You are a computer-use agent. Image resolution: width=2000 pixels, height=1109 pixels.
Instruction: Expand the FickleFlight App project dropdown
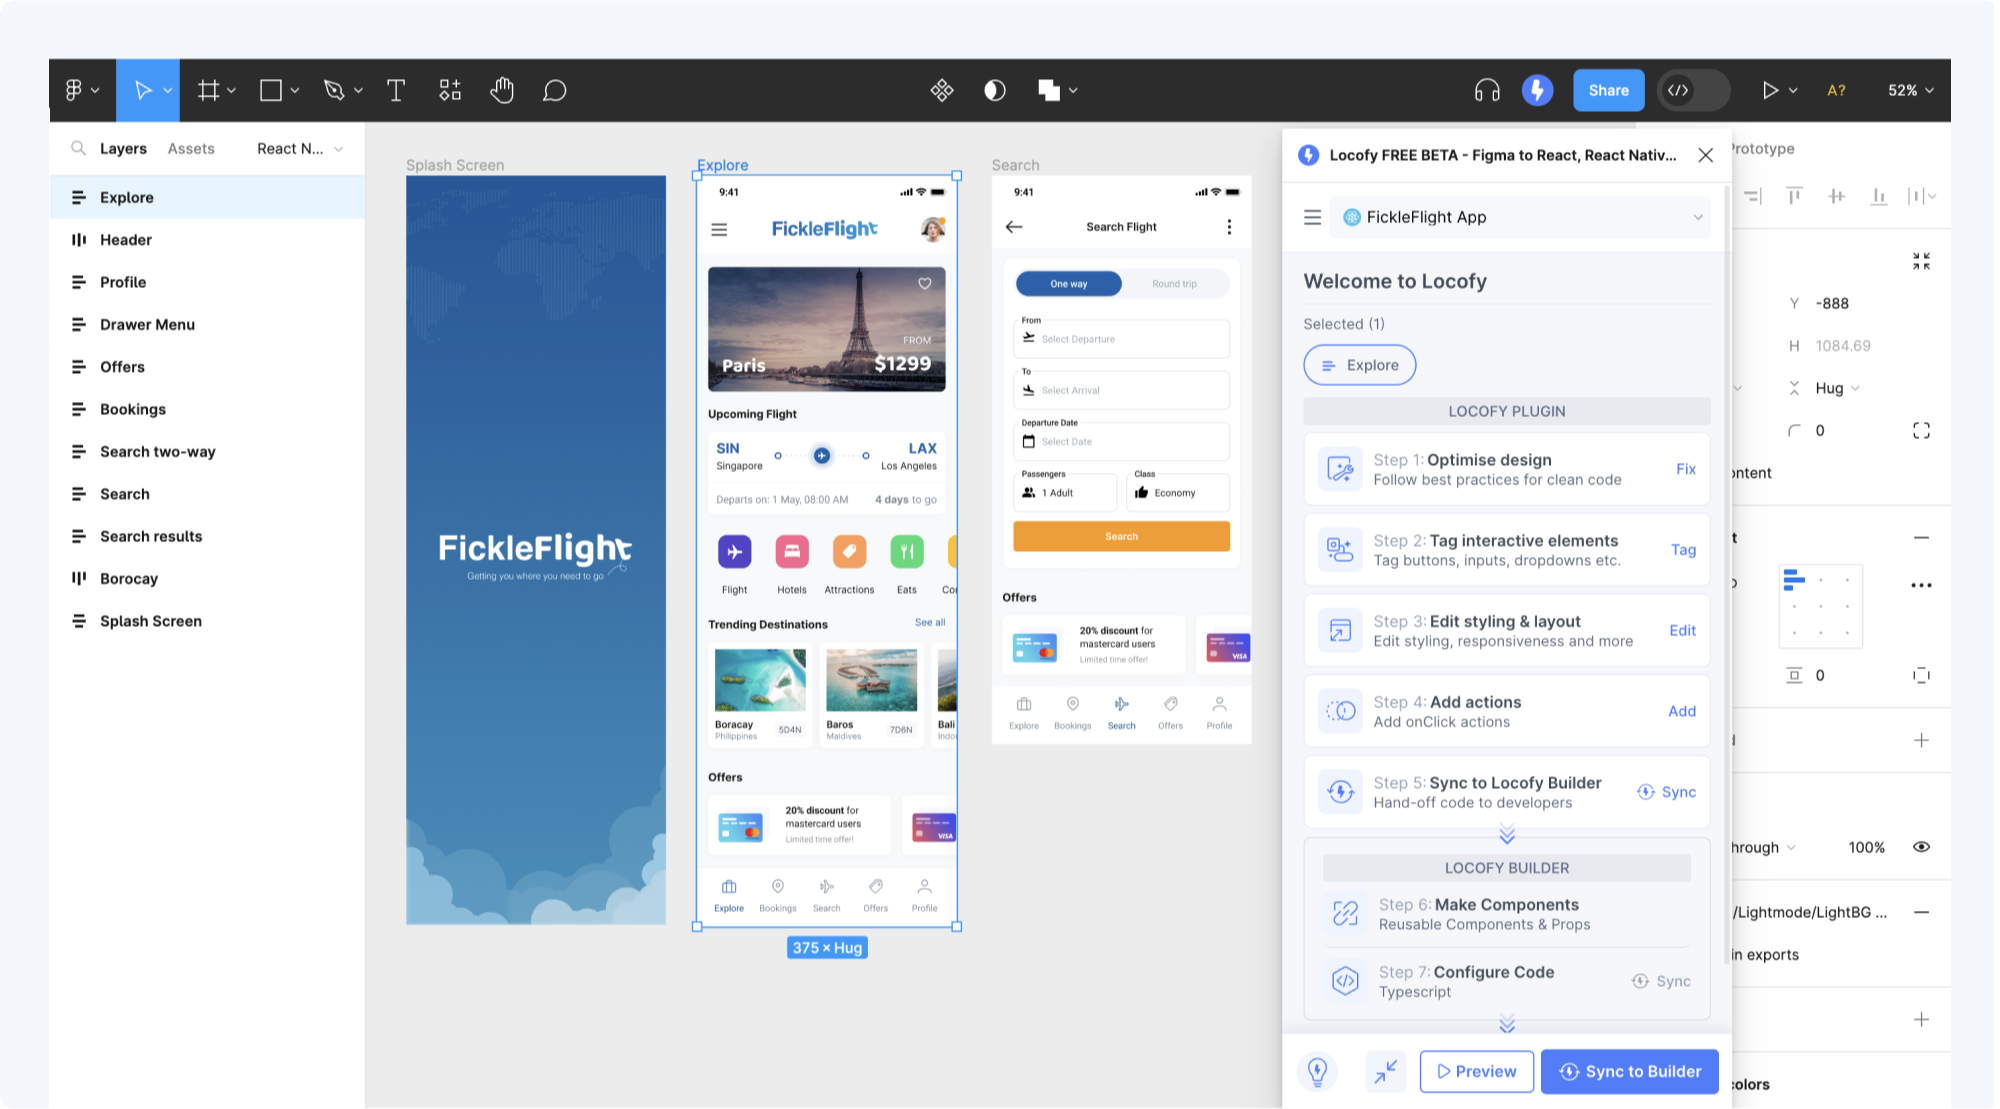(x=1697, y=217)
